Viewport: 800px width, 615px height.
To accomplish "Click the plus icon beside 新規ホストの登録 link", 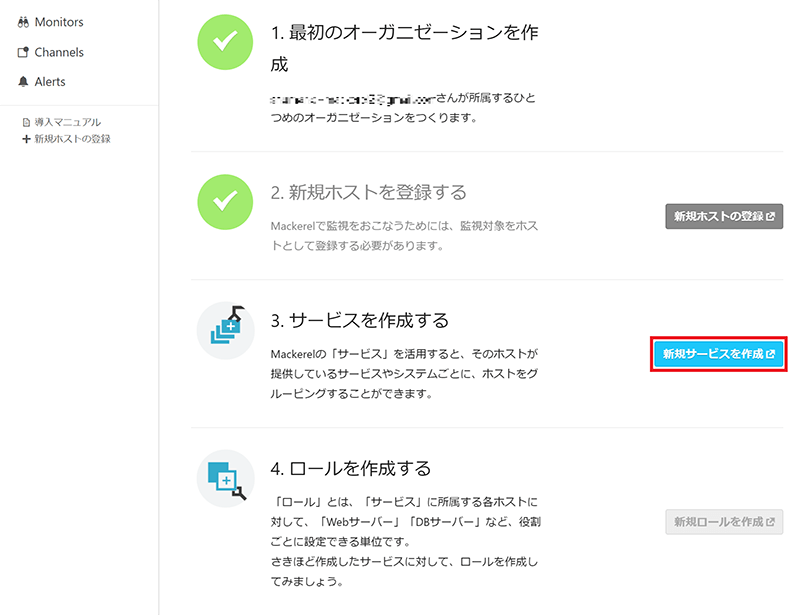I will point(27,139).
